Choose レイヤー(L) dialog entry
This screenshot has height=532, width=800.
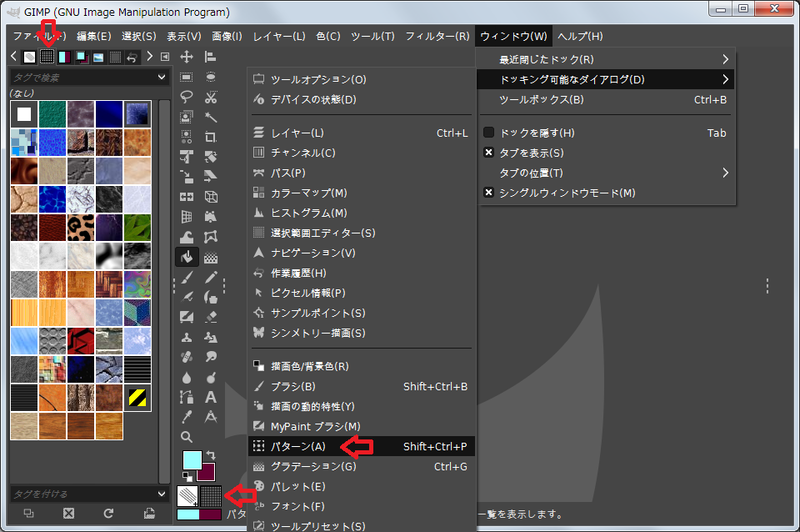click(x=362, y=133)
